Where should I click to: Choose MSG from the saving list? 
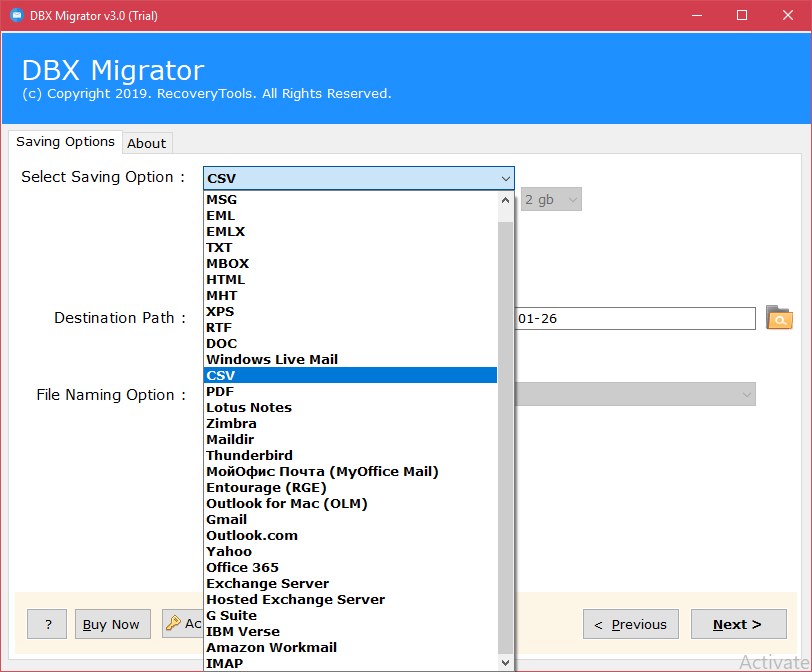pyautogui.click(x=351, y=199)
